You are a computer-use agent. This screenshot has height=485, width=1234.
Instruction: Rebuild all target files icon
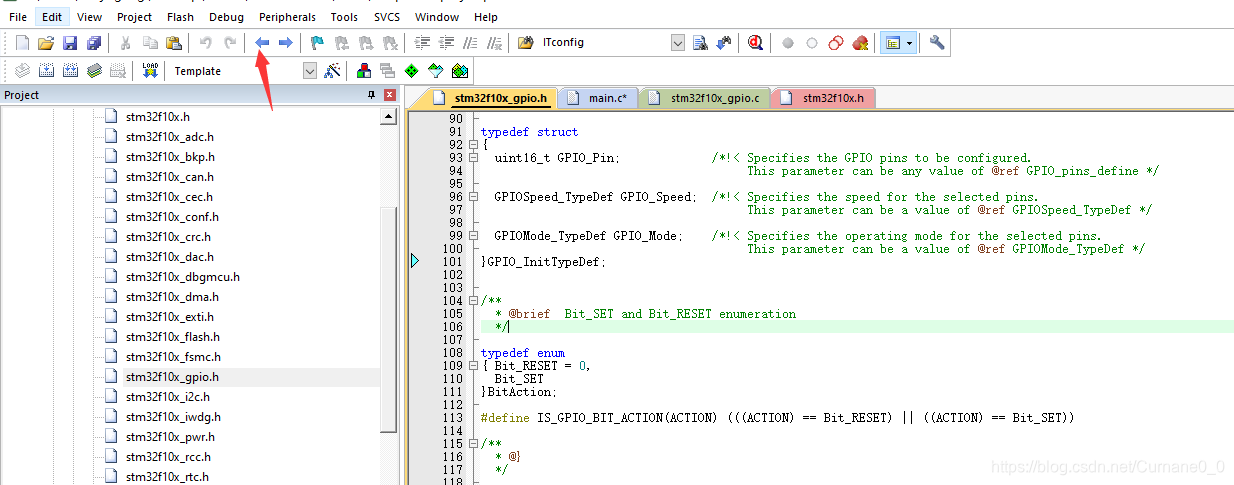tap(70, 71)
